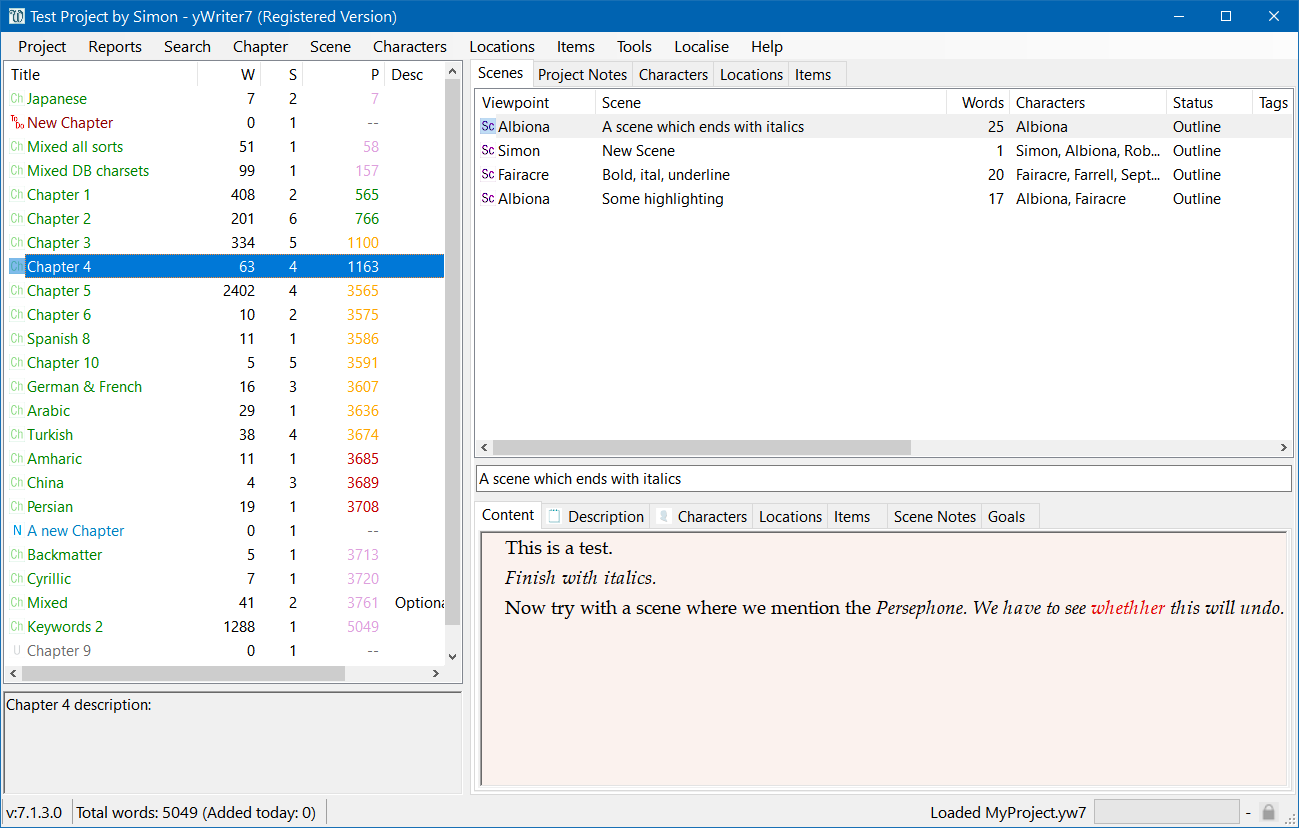Click the yWriter app icon in title bar
This screenshot has width=1299, height=828.
point(16,16)
